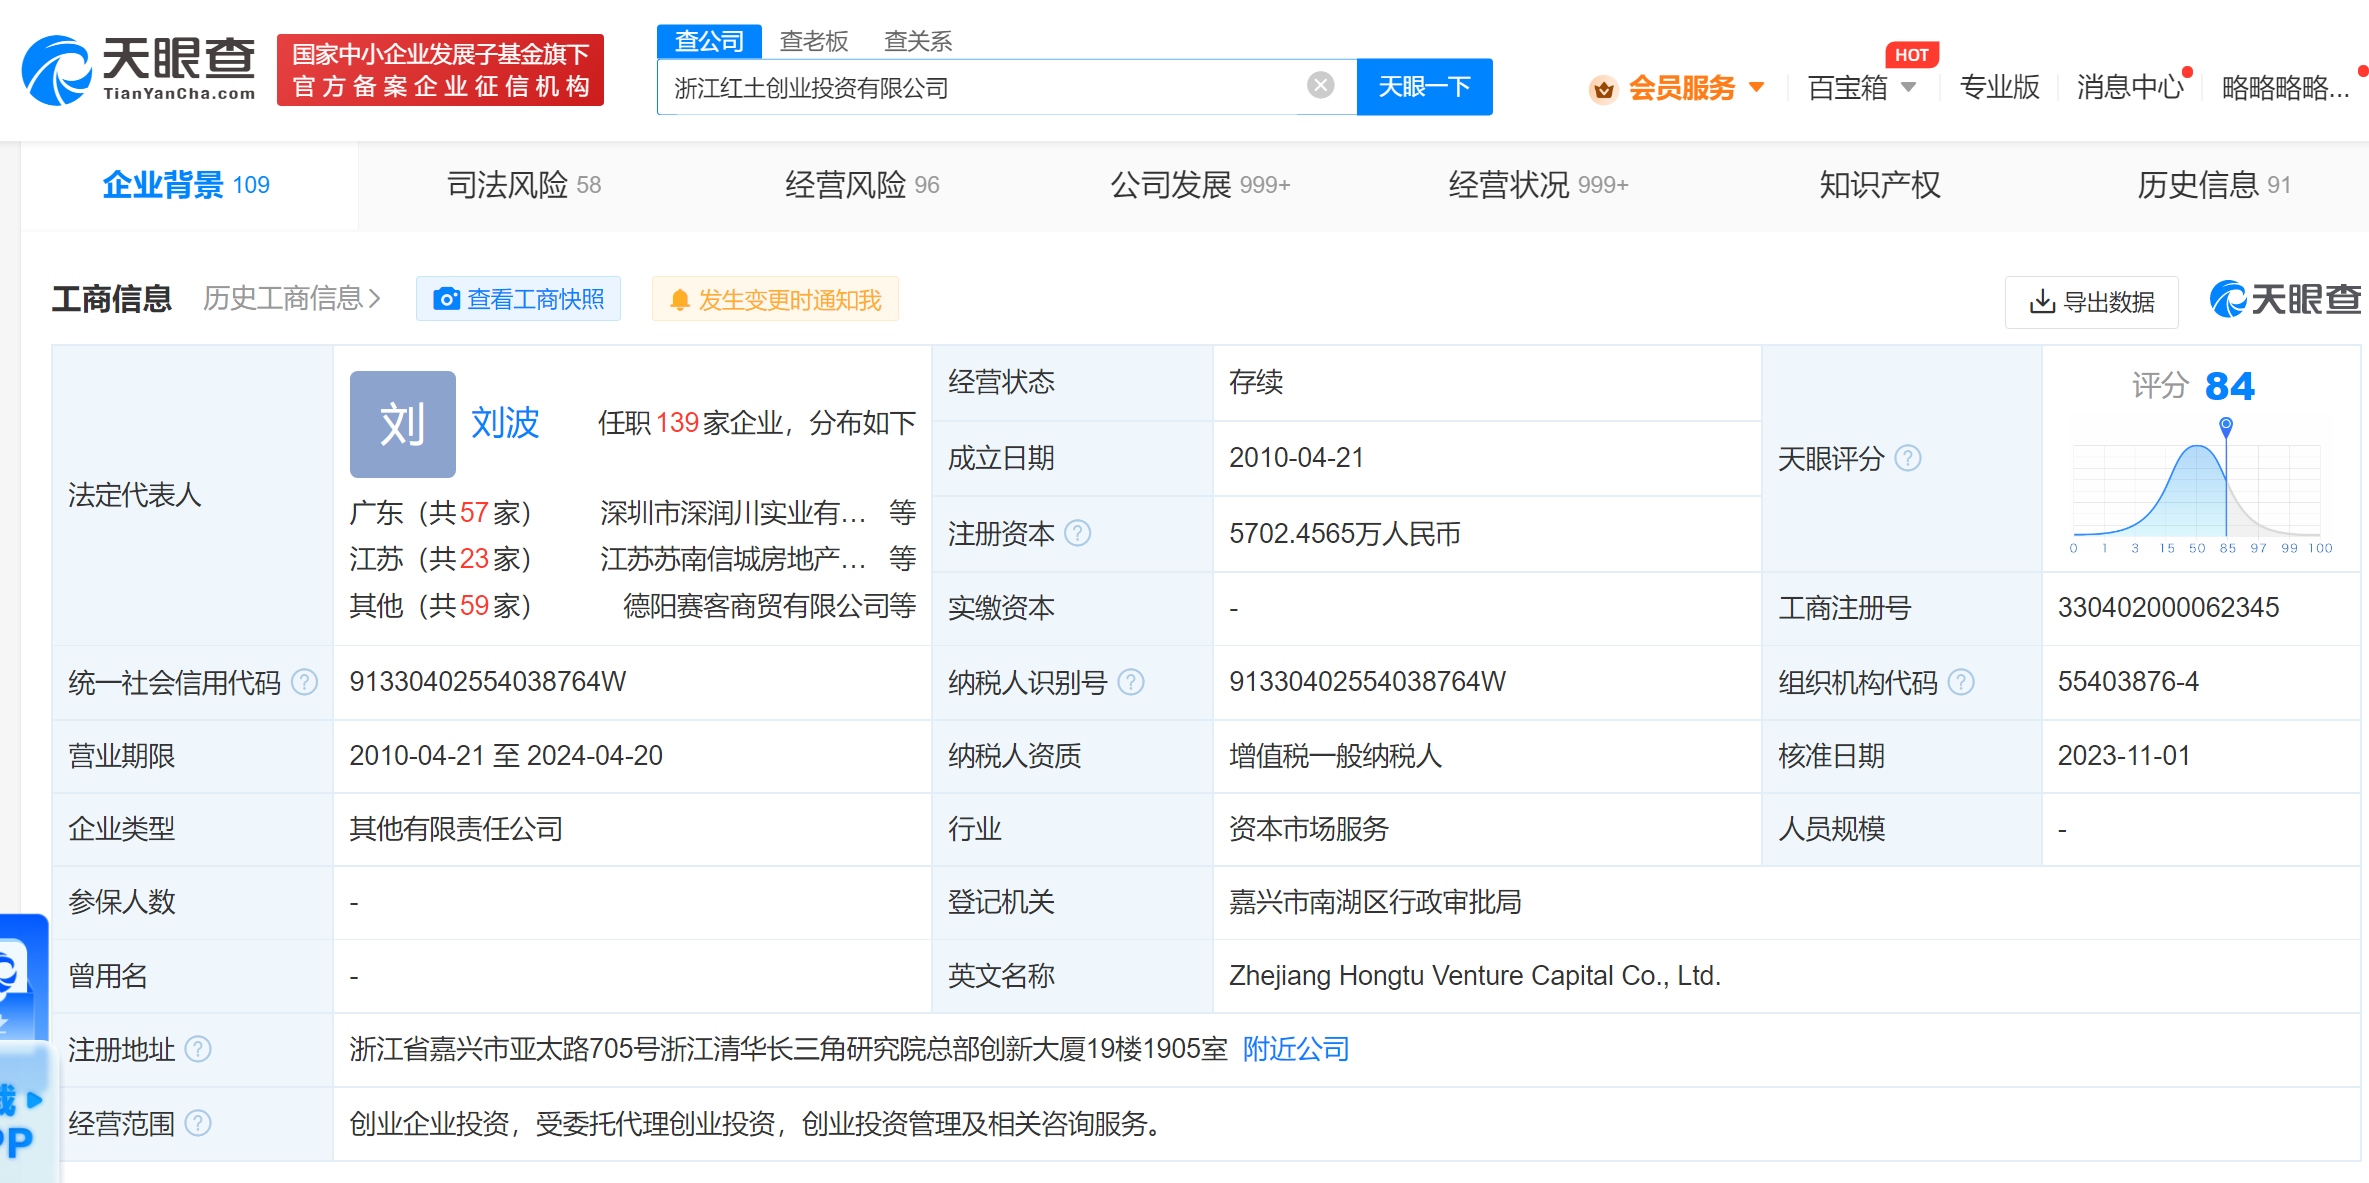
Task: Select the 查老板 search tab
Action: coord(813,41)
